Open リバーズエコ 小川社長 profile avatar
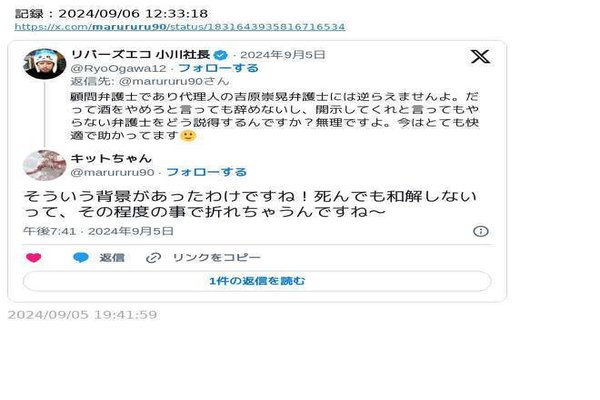 pyautogui.click(x=44, y=64)
